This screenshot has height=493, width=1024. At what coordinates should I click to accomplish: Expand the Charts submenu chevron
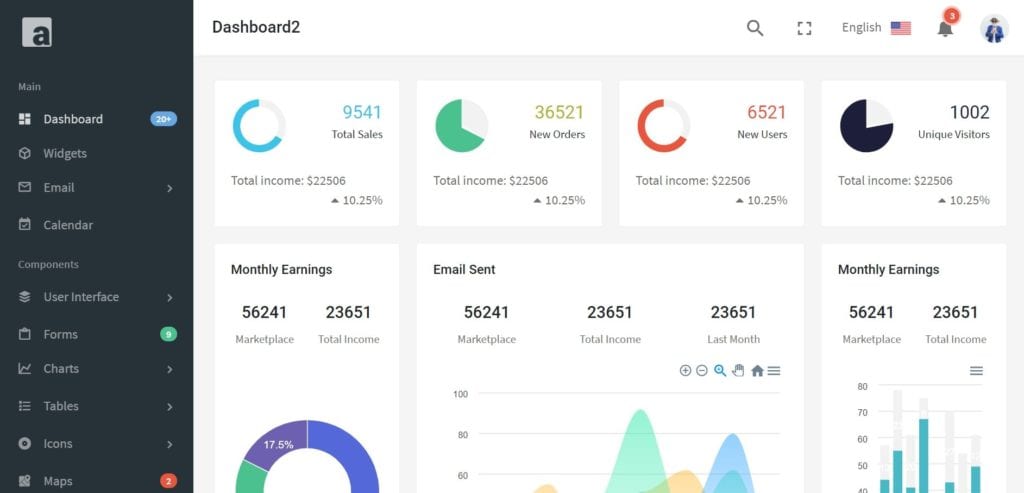[x=170, y=370]
